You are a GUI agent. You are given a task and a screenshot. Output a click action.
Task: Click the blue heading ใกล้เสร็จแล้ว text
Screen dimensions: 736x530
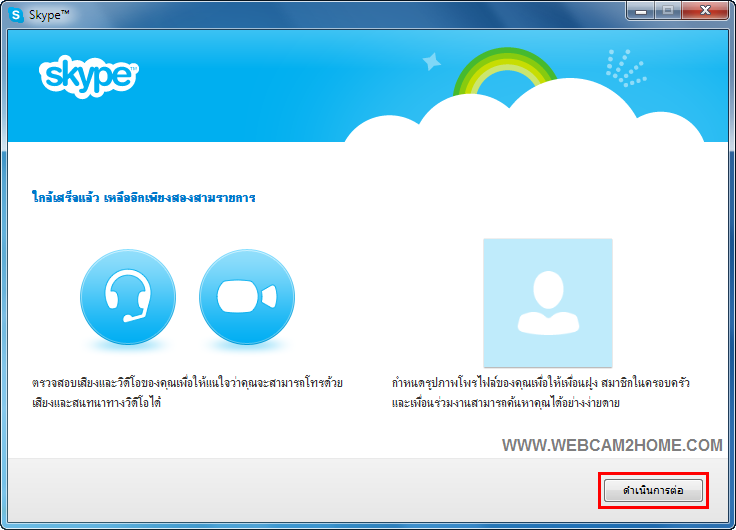(x=143, y=198)
